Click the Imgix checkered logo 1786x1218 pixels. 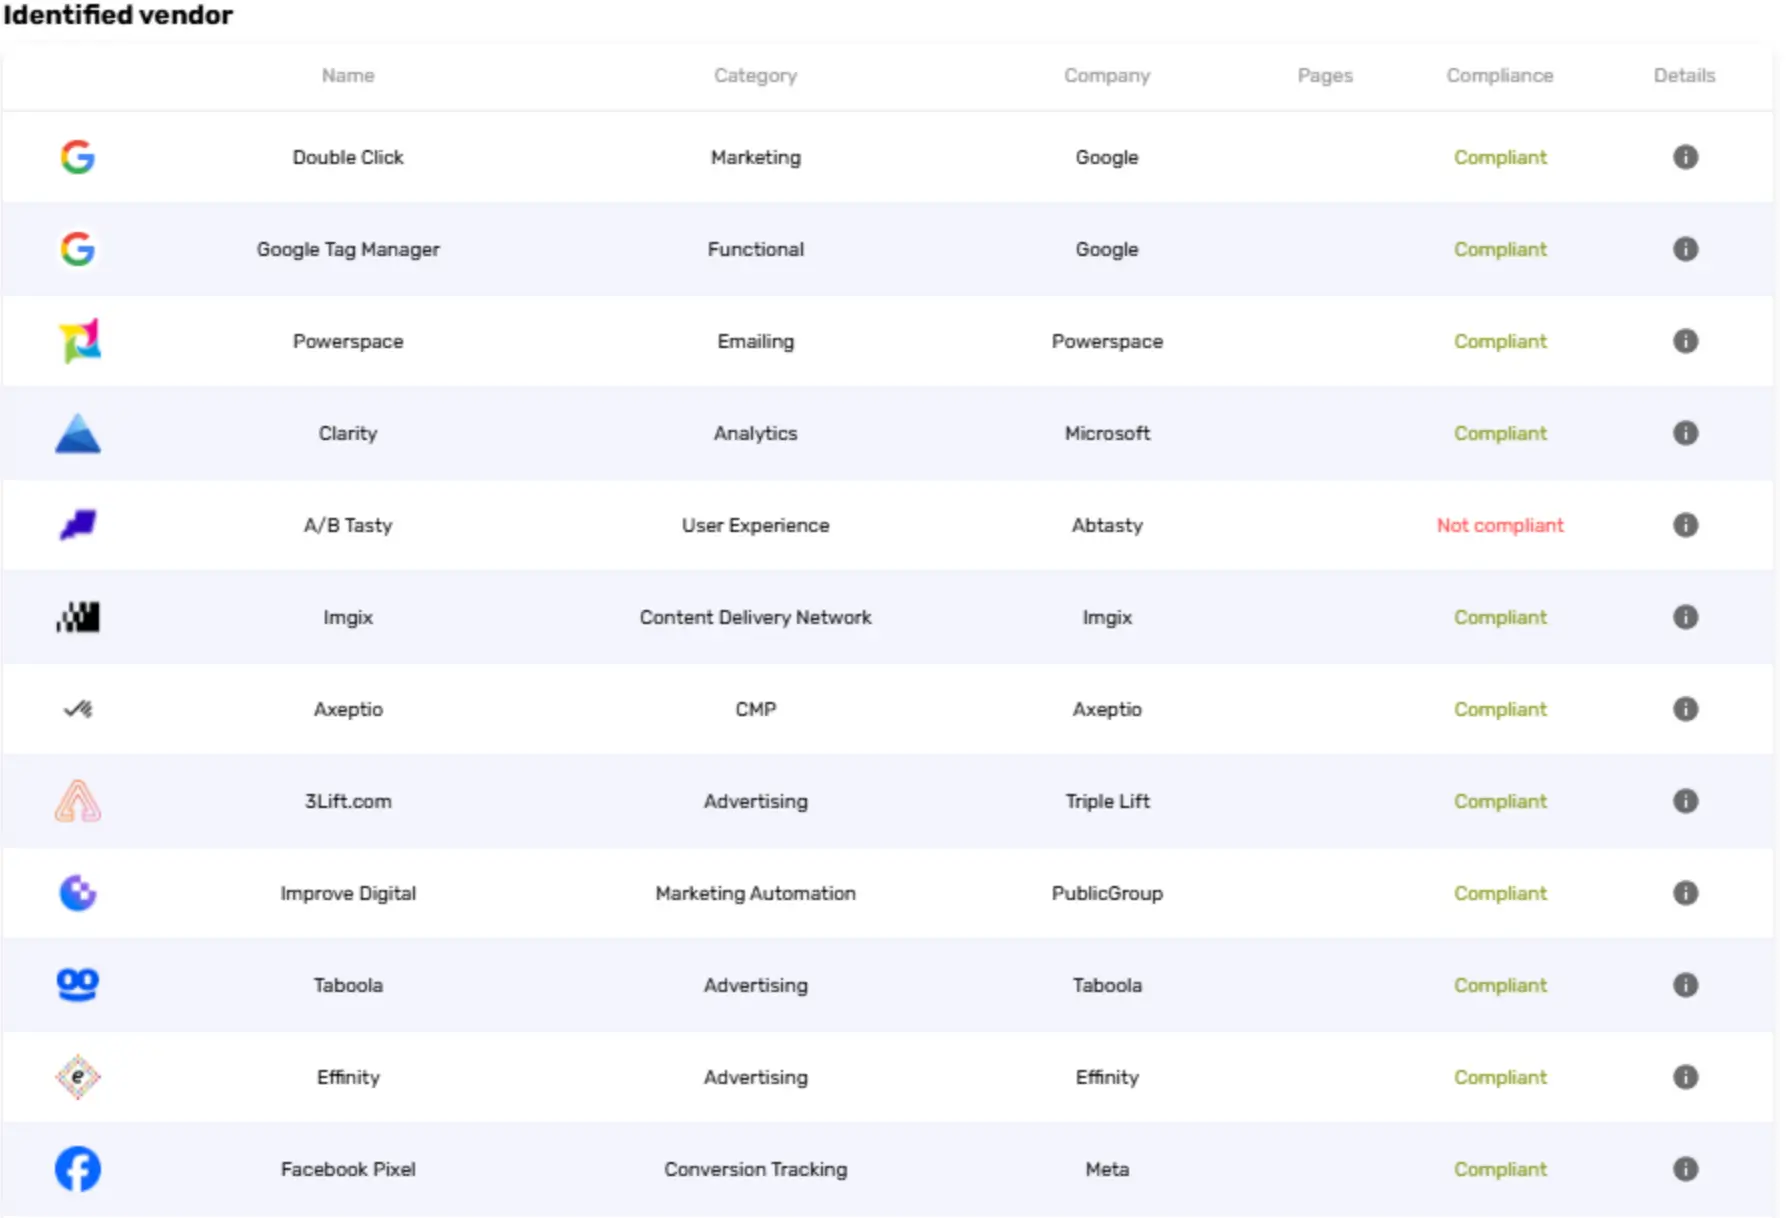point(78,617)
